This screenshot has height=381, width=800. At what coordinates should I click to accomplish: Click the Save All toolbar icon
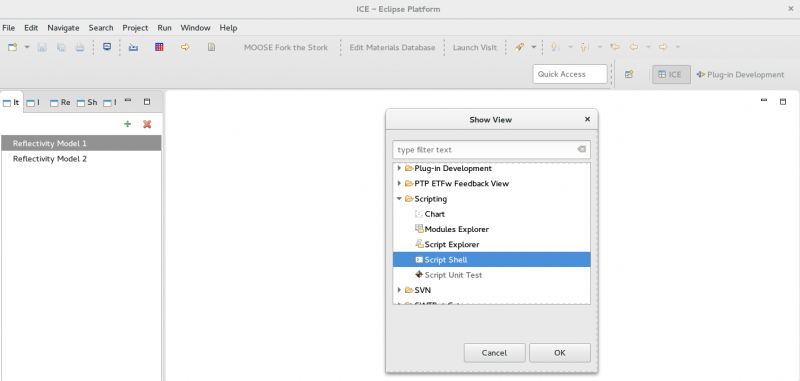pos(61,47)
